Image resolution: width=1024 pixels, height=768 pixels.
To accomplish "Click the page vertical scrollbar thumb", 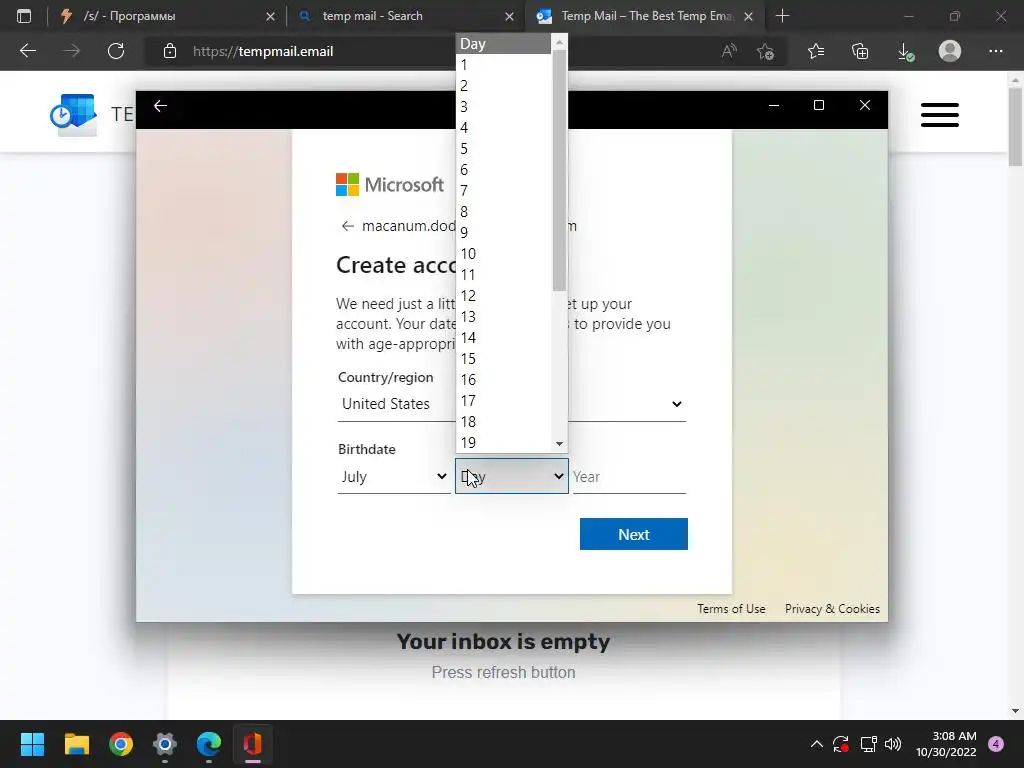I will tap(1015, 127).
